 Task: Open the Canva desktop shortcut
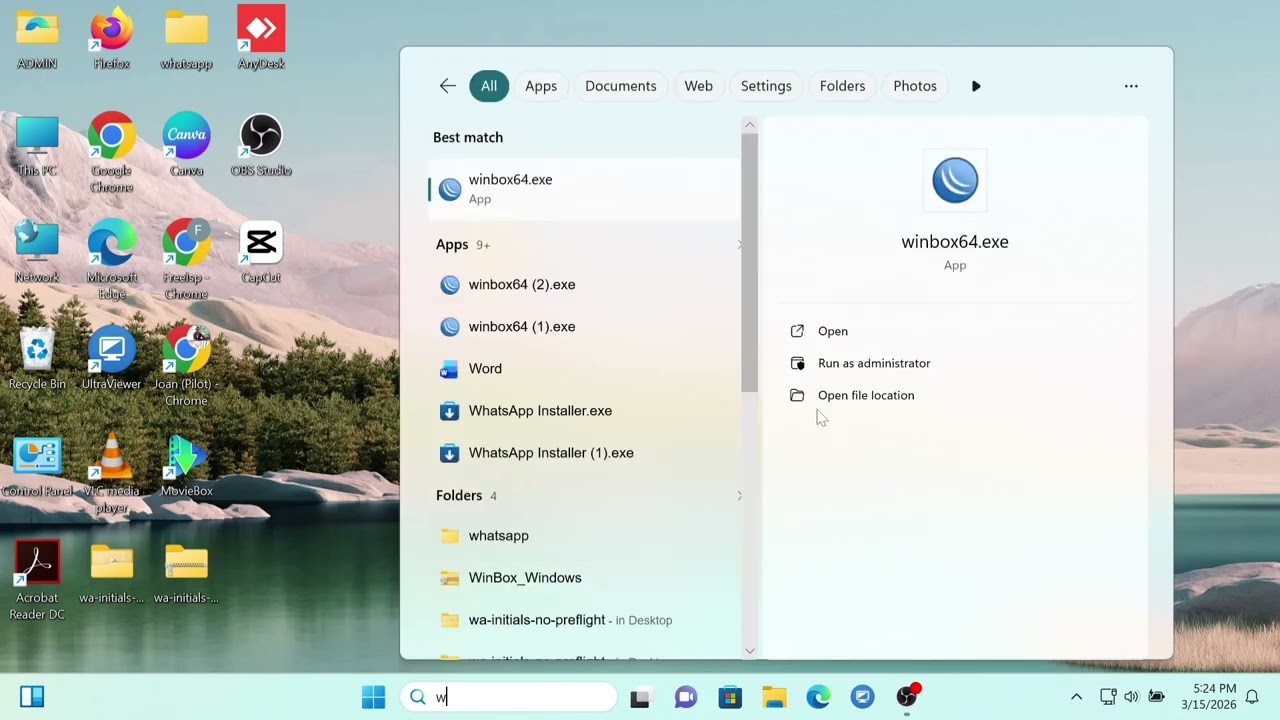pyautogui.click(x=186, y=146)
